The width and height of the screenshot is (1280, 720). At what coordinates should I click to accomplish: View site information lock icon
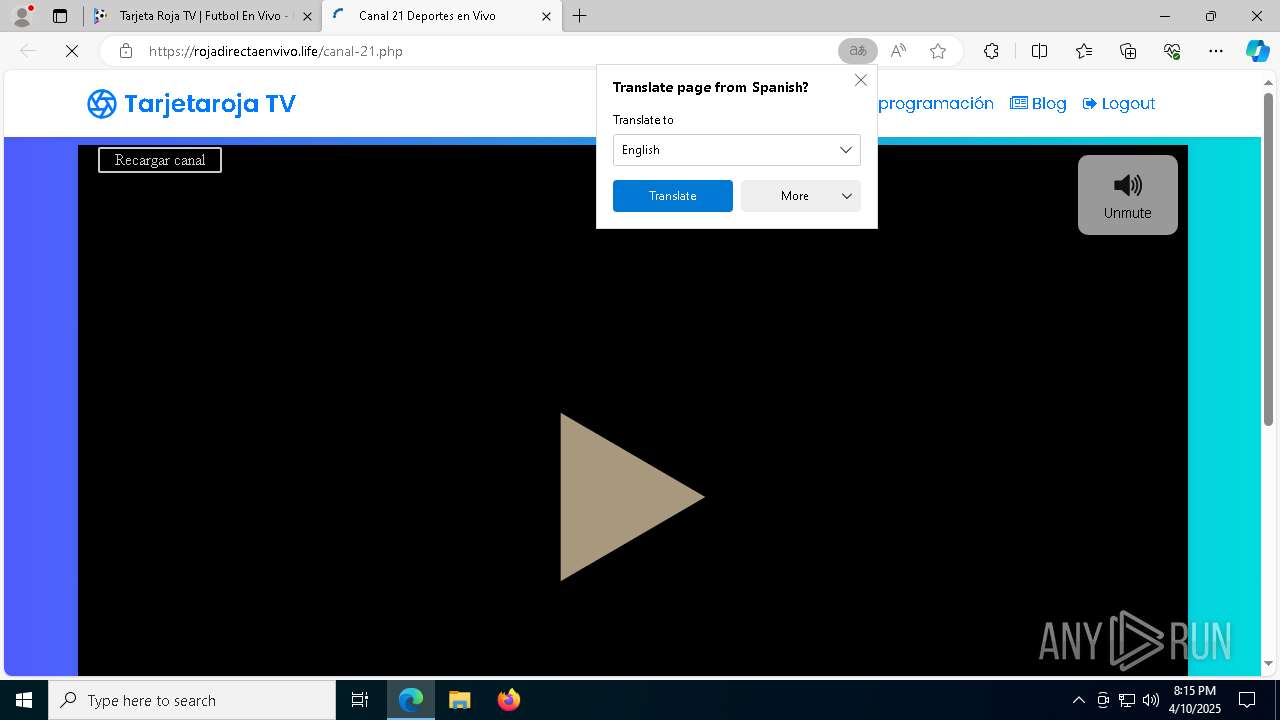(x=126, y=51)
